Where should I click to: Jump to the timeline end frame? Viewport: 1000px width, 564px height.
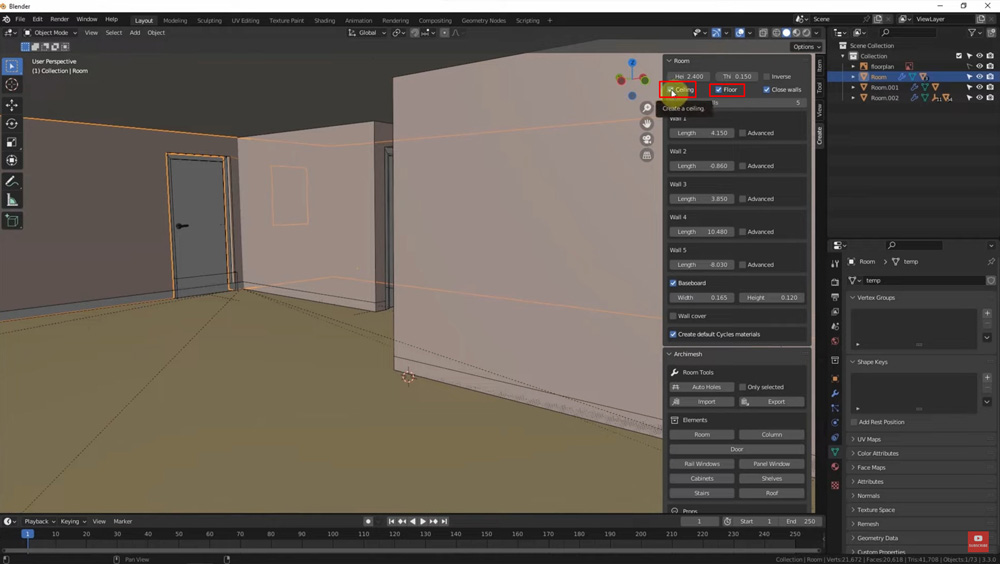tap(445, 521)
